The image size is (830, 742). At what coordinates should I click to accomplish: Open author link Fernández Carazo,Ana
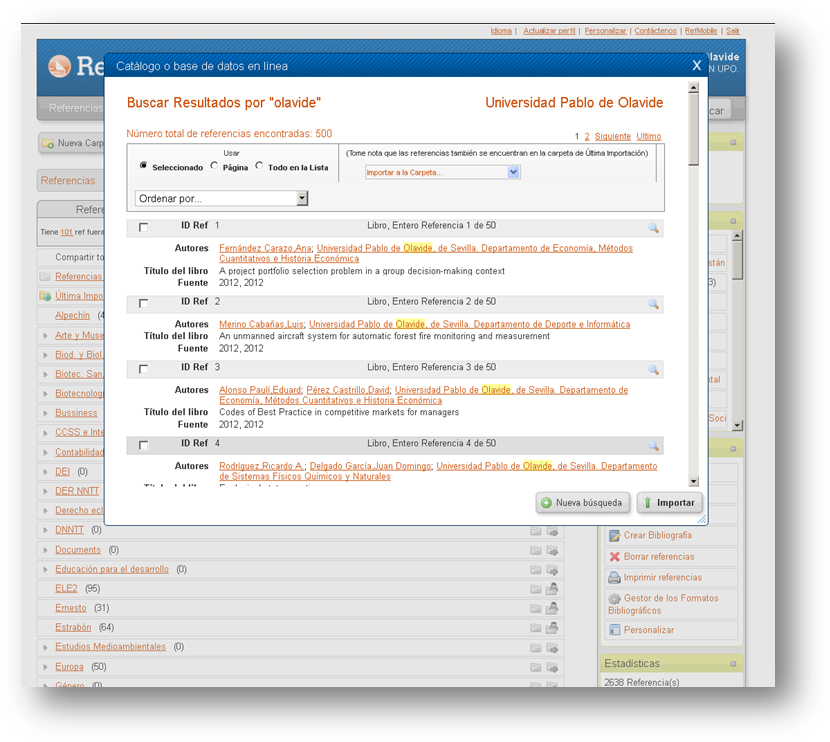click(x=265, y=248)
